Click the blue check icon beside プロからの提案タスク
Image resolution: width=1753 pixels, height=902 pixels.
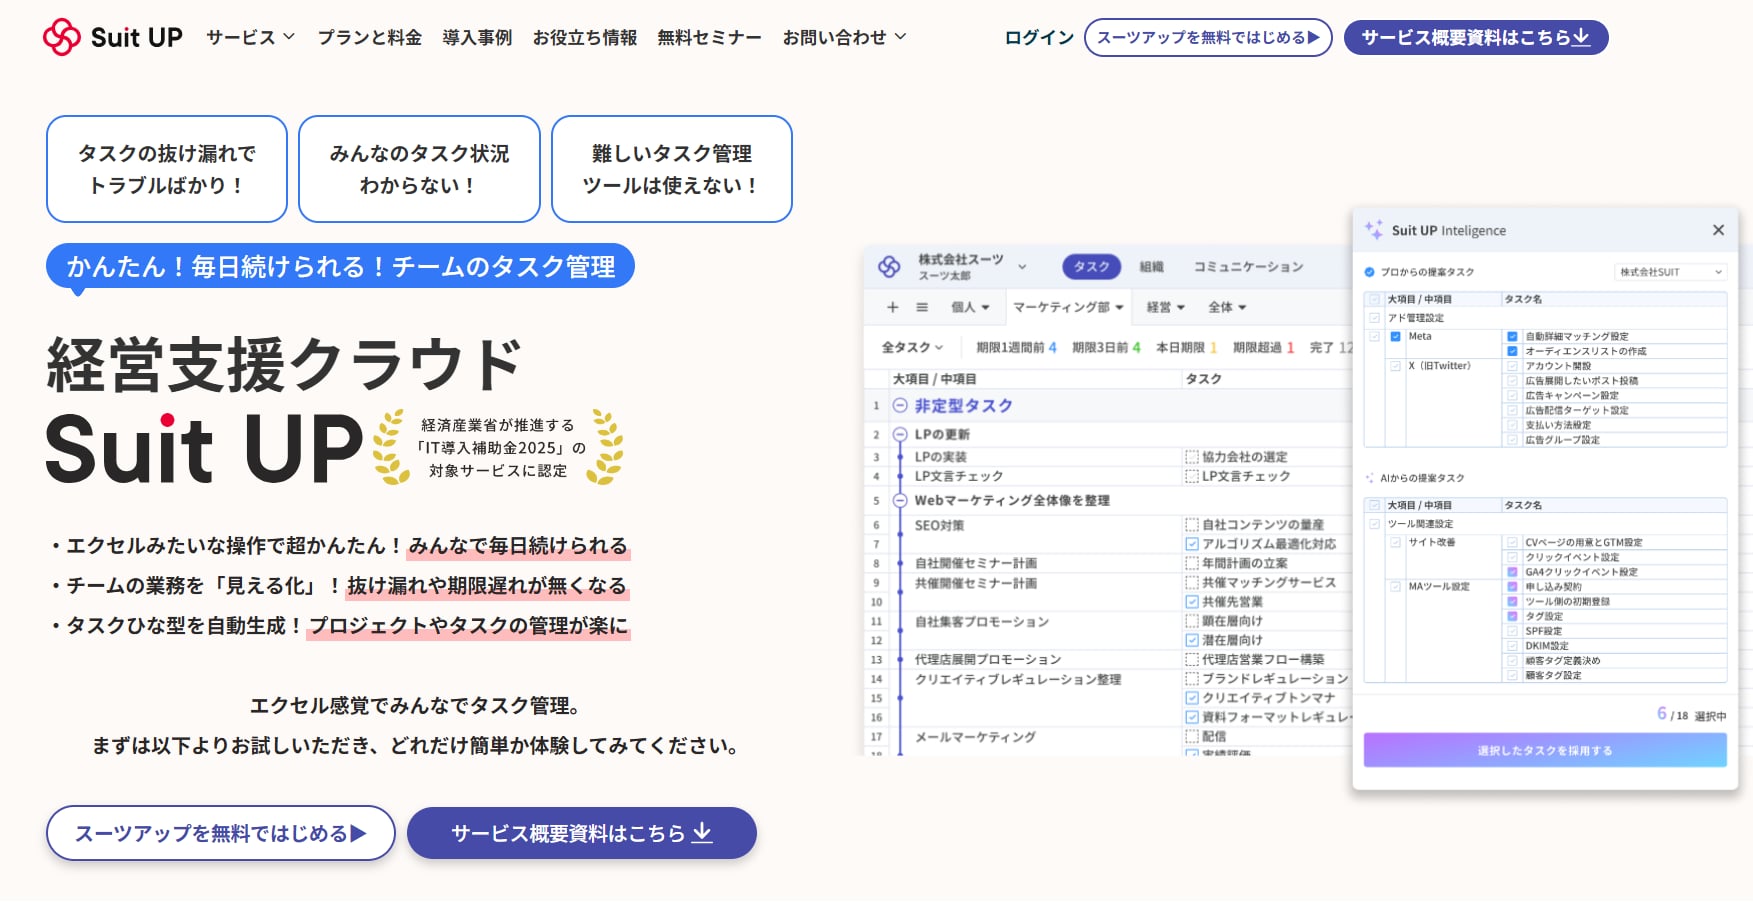coord(1370,272)
